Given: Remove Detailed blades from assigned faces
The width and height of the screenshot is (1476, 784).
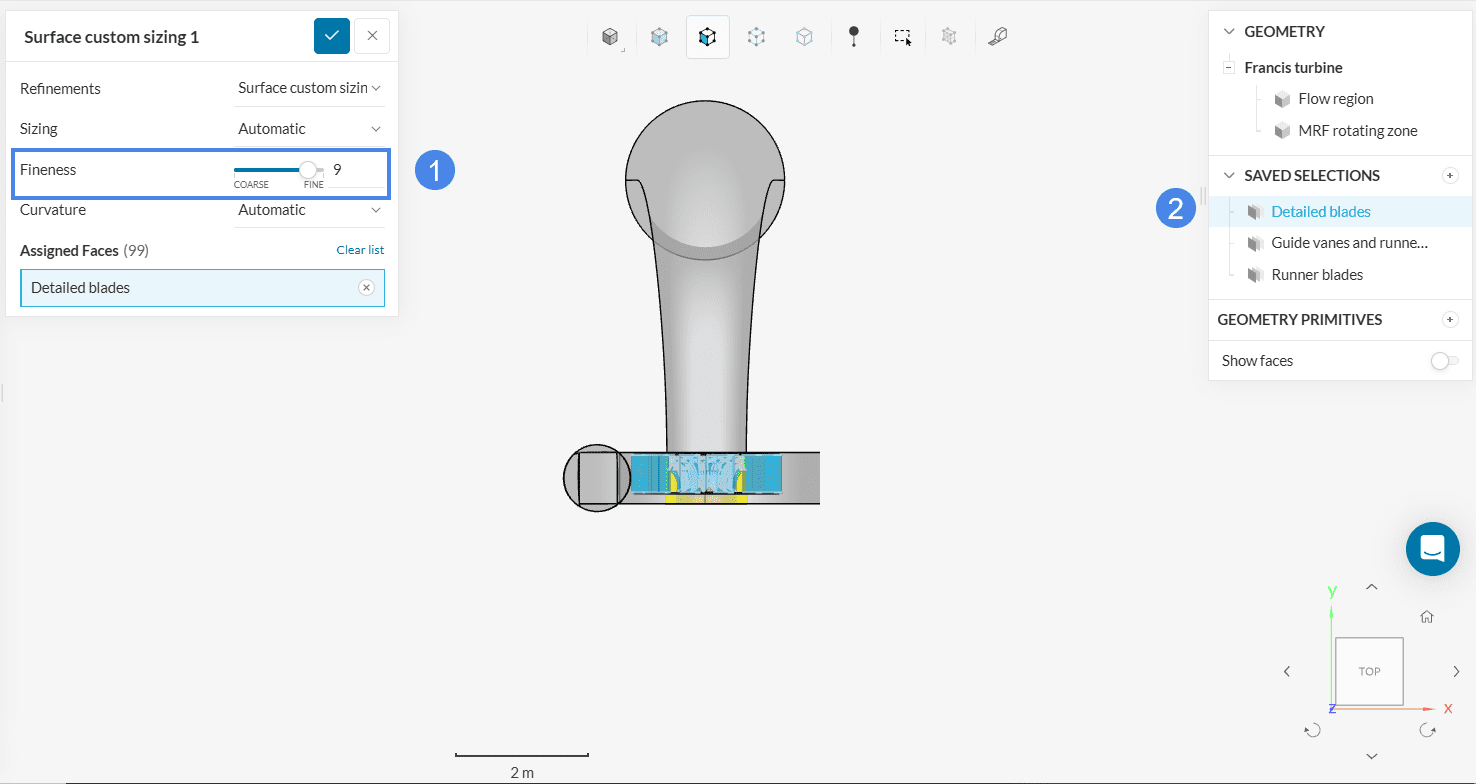Looking at the screenshot, I should [x=366, y=288].
